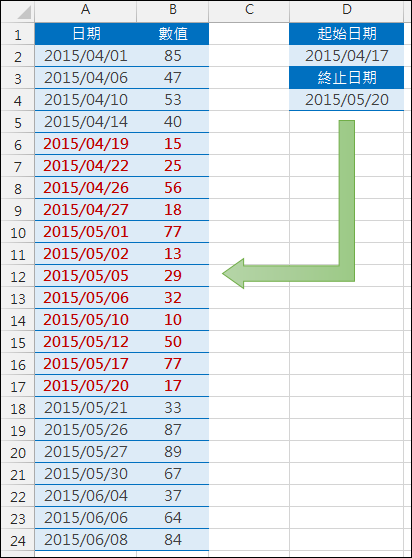
Task: Select red date 2015/04/26
Action: pyautogui.click(x=85, y=188)
